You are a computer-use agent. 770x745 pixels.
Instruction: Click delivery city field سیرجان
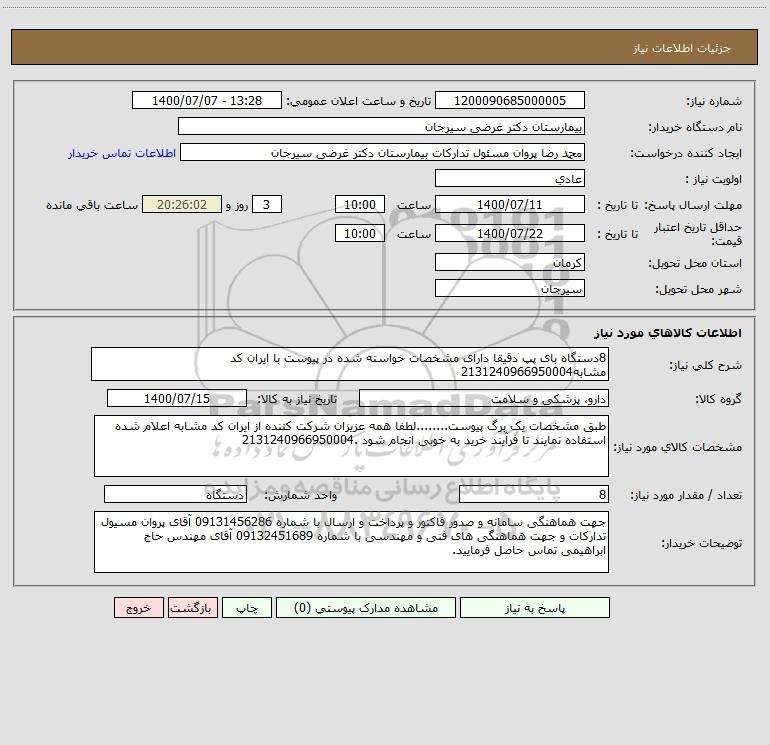510,288
